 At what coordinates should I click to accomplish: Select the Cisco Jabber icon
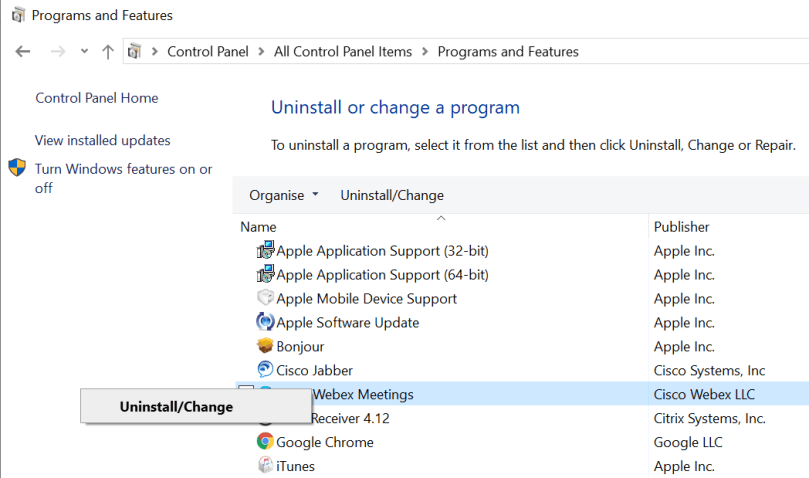266,371
